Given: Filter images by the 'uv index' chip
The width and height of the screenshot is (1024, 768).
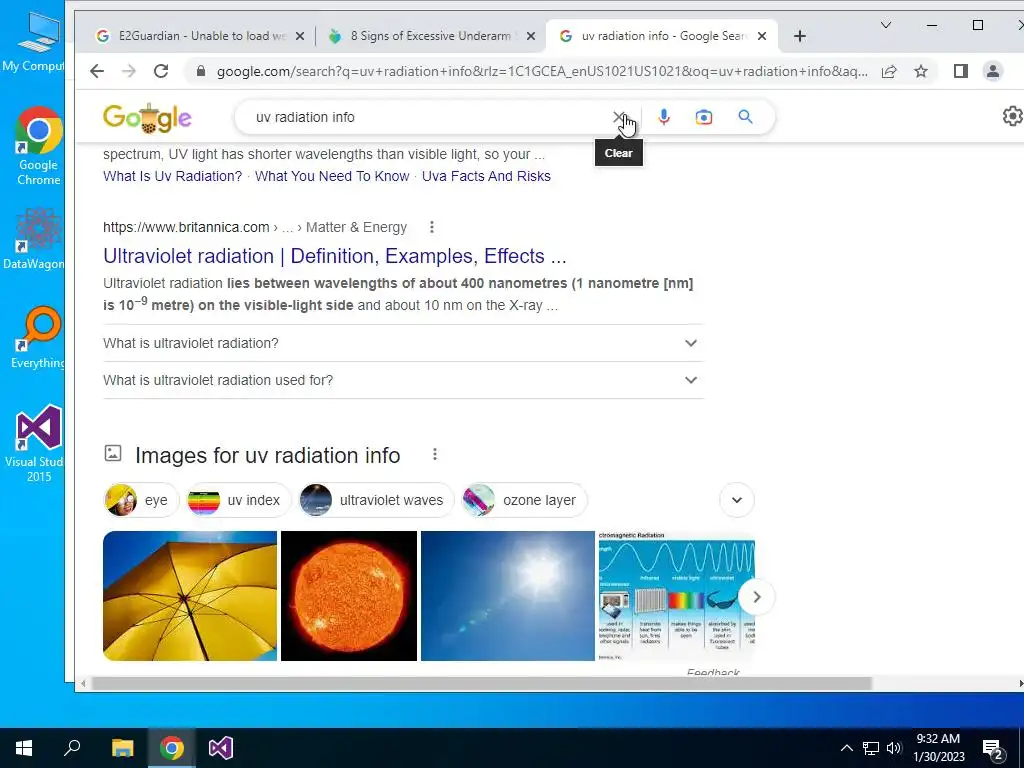Looking at the screenshot, I should pos(238,500).
